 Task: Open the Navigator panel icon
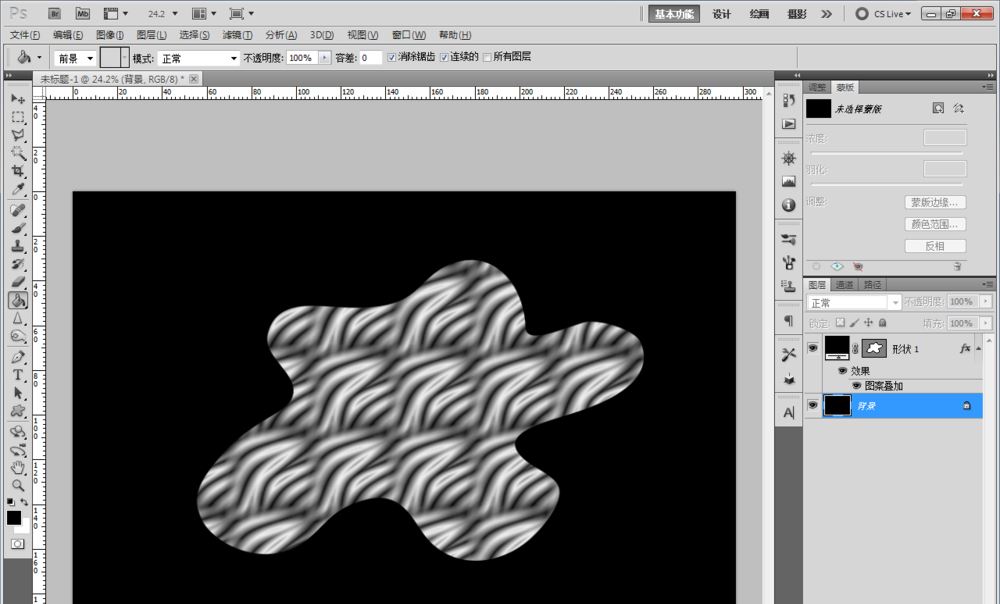click(x=789, y=158)
